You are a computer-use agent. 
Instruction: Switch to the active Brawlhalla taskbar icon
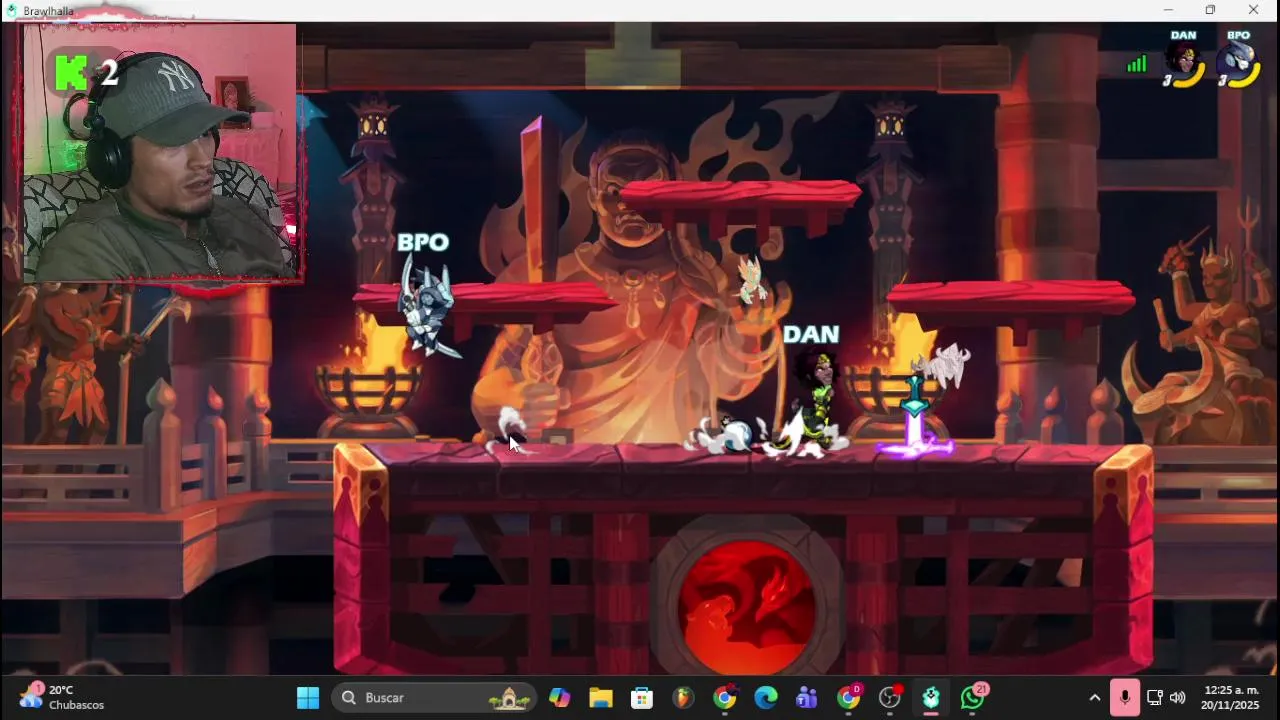click(931, 698)
